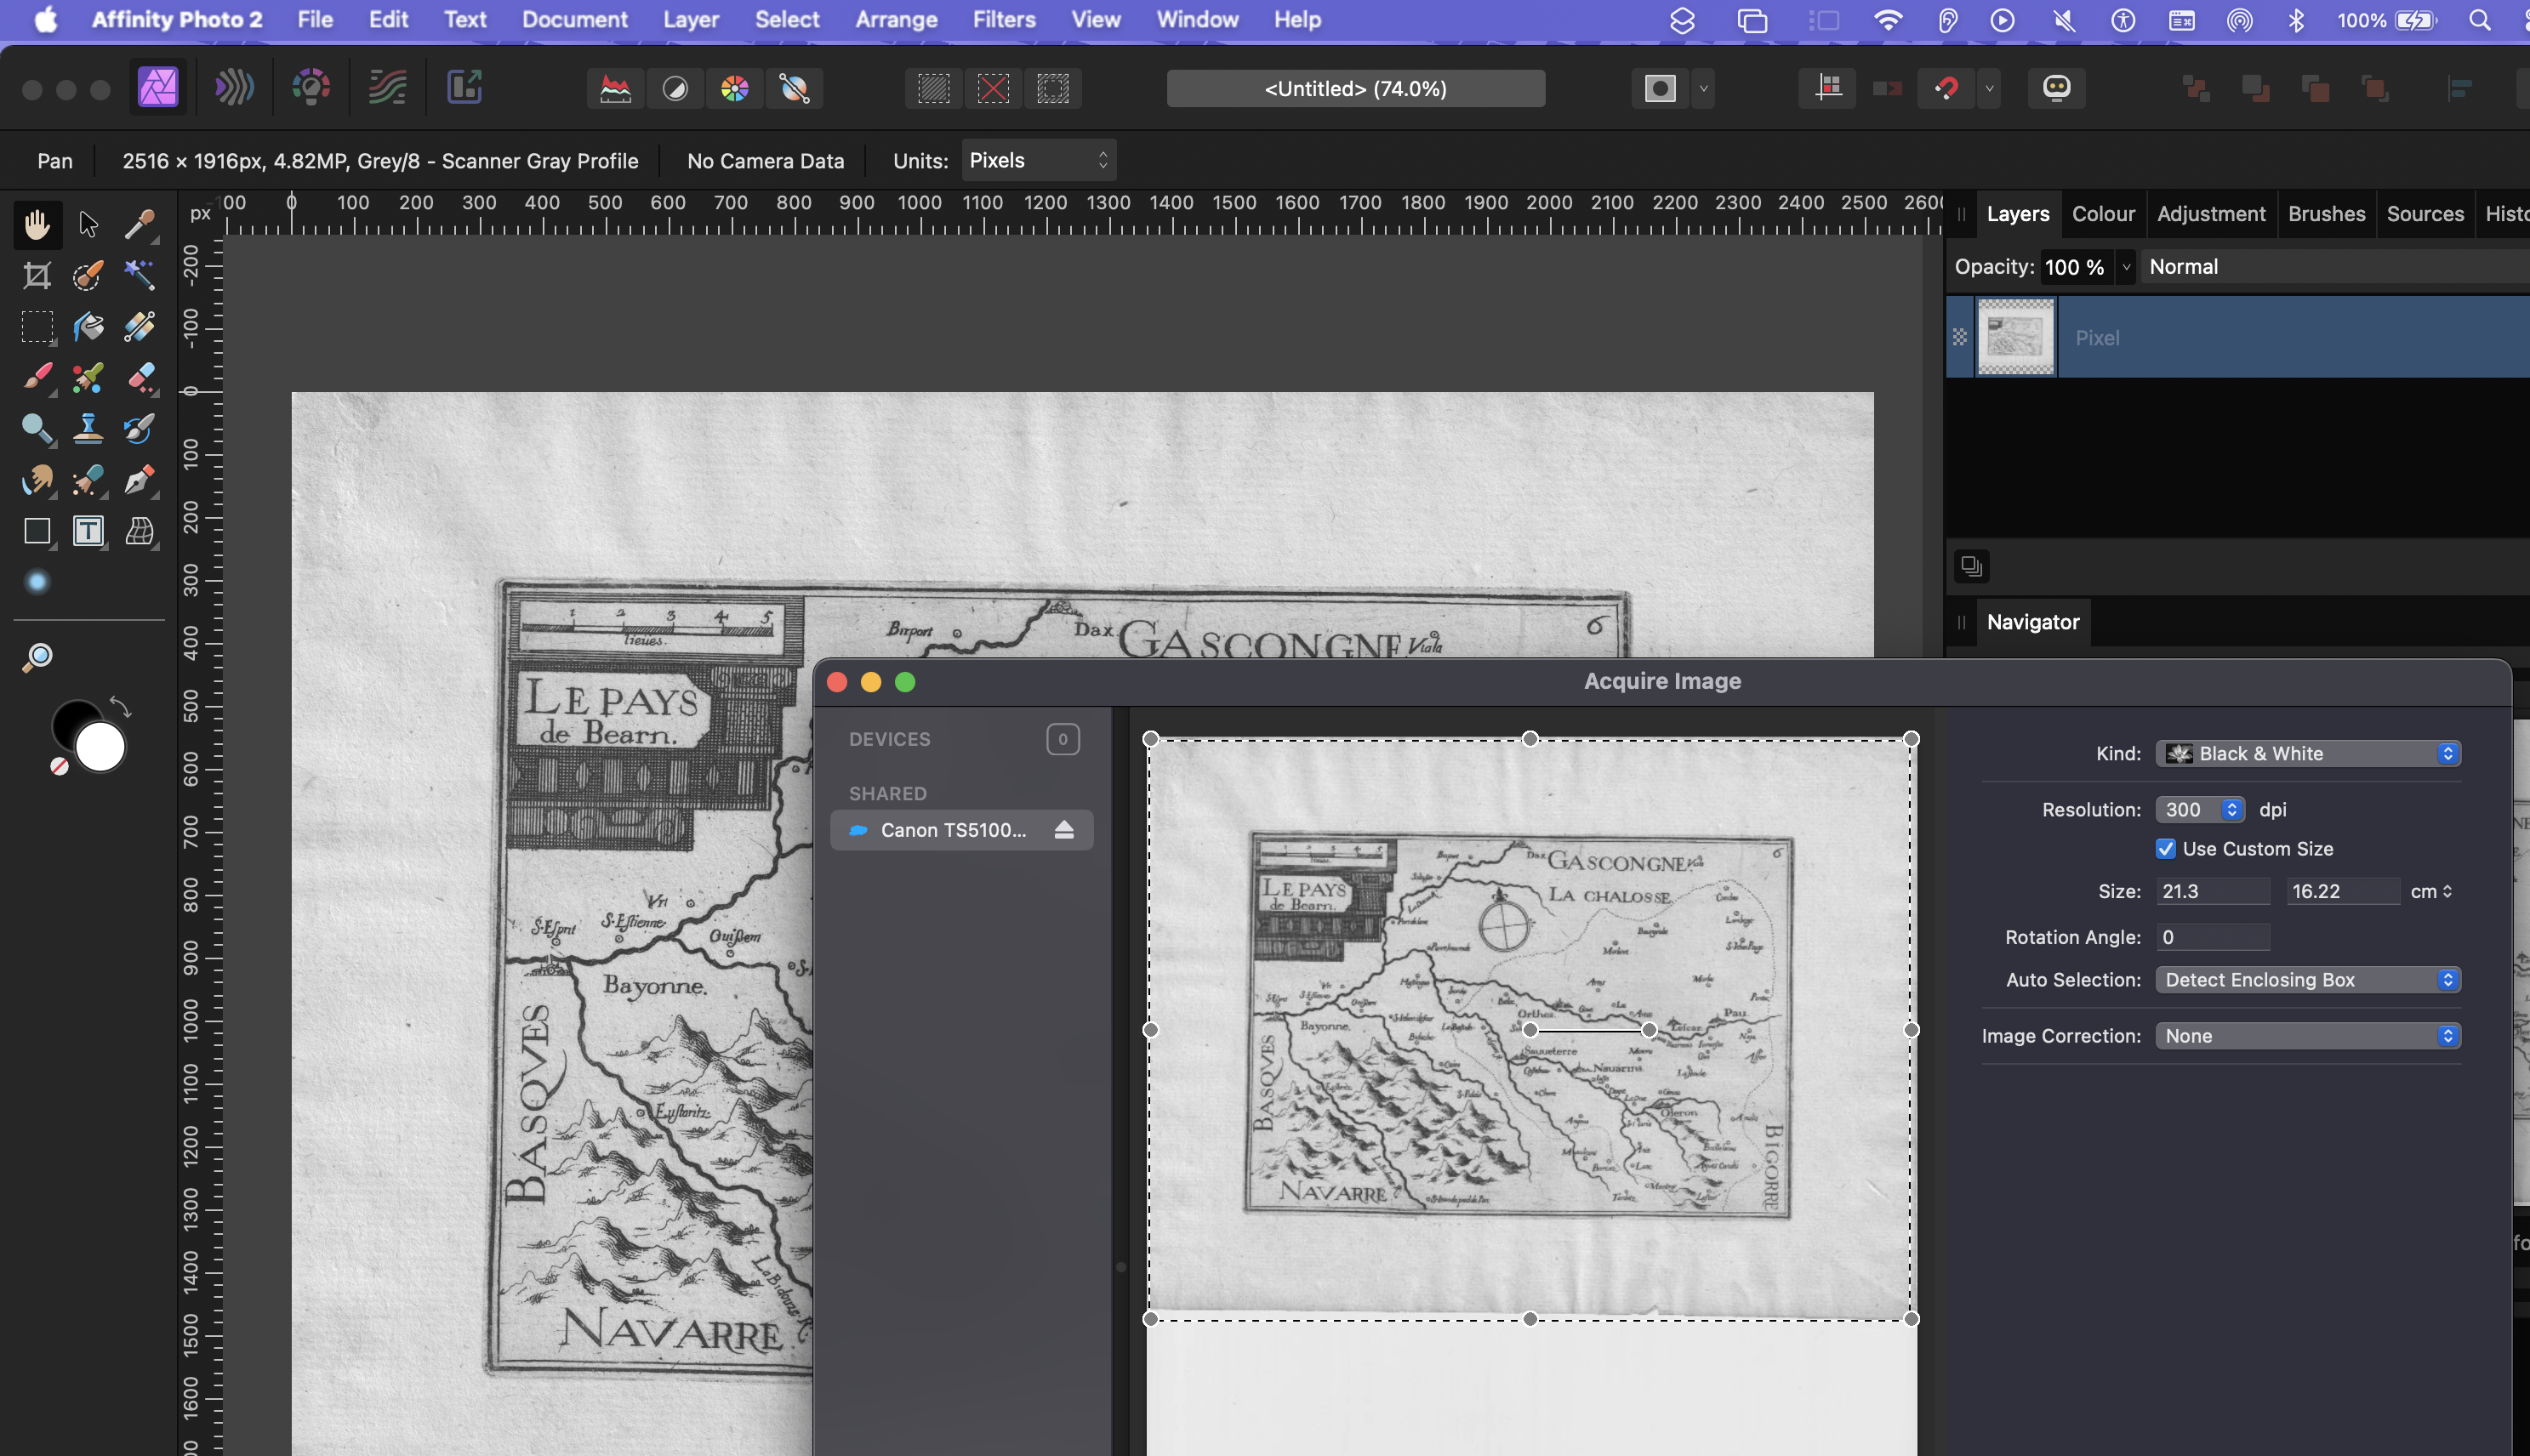This screenshot has height=1456, width=2530.
Task: Select the Crop tool
Action: [x=37, y=275]
